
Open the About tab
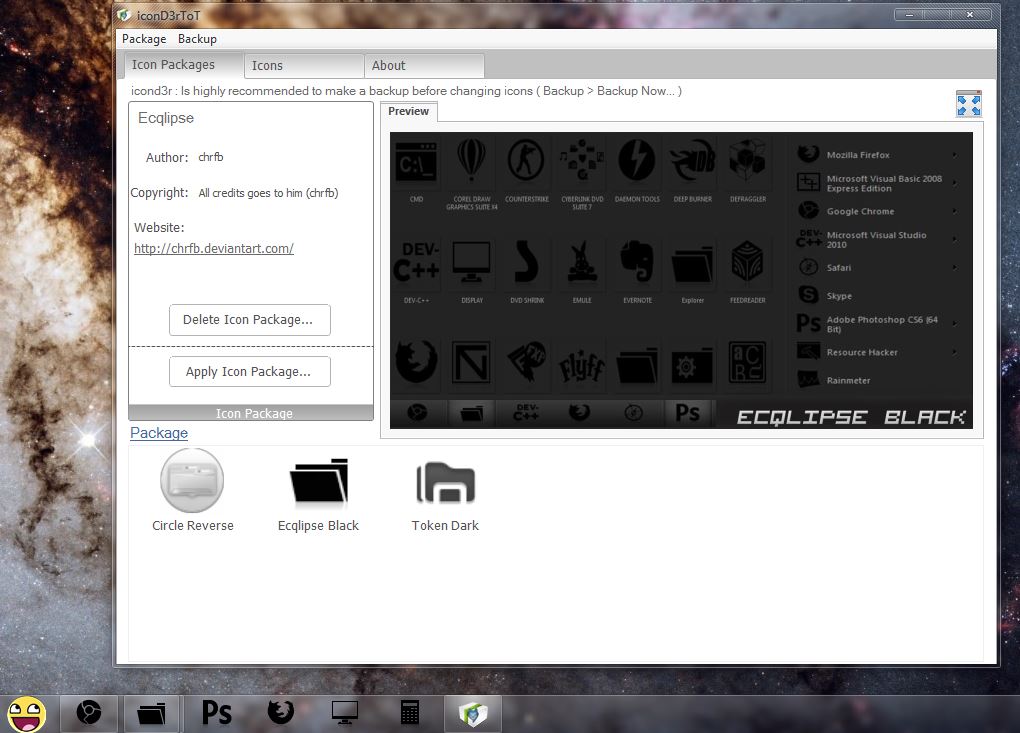pos(424,66)
